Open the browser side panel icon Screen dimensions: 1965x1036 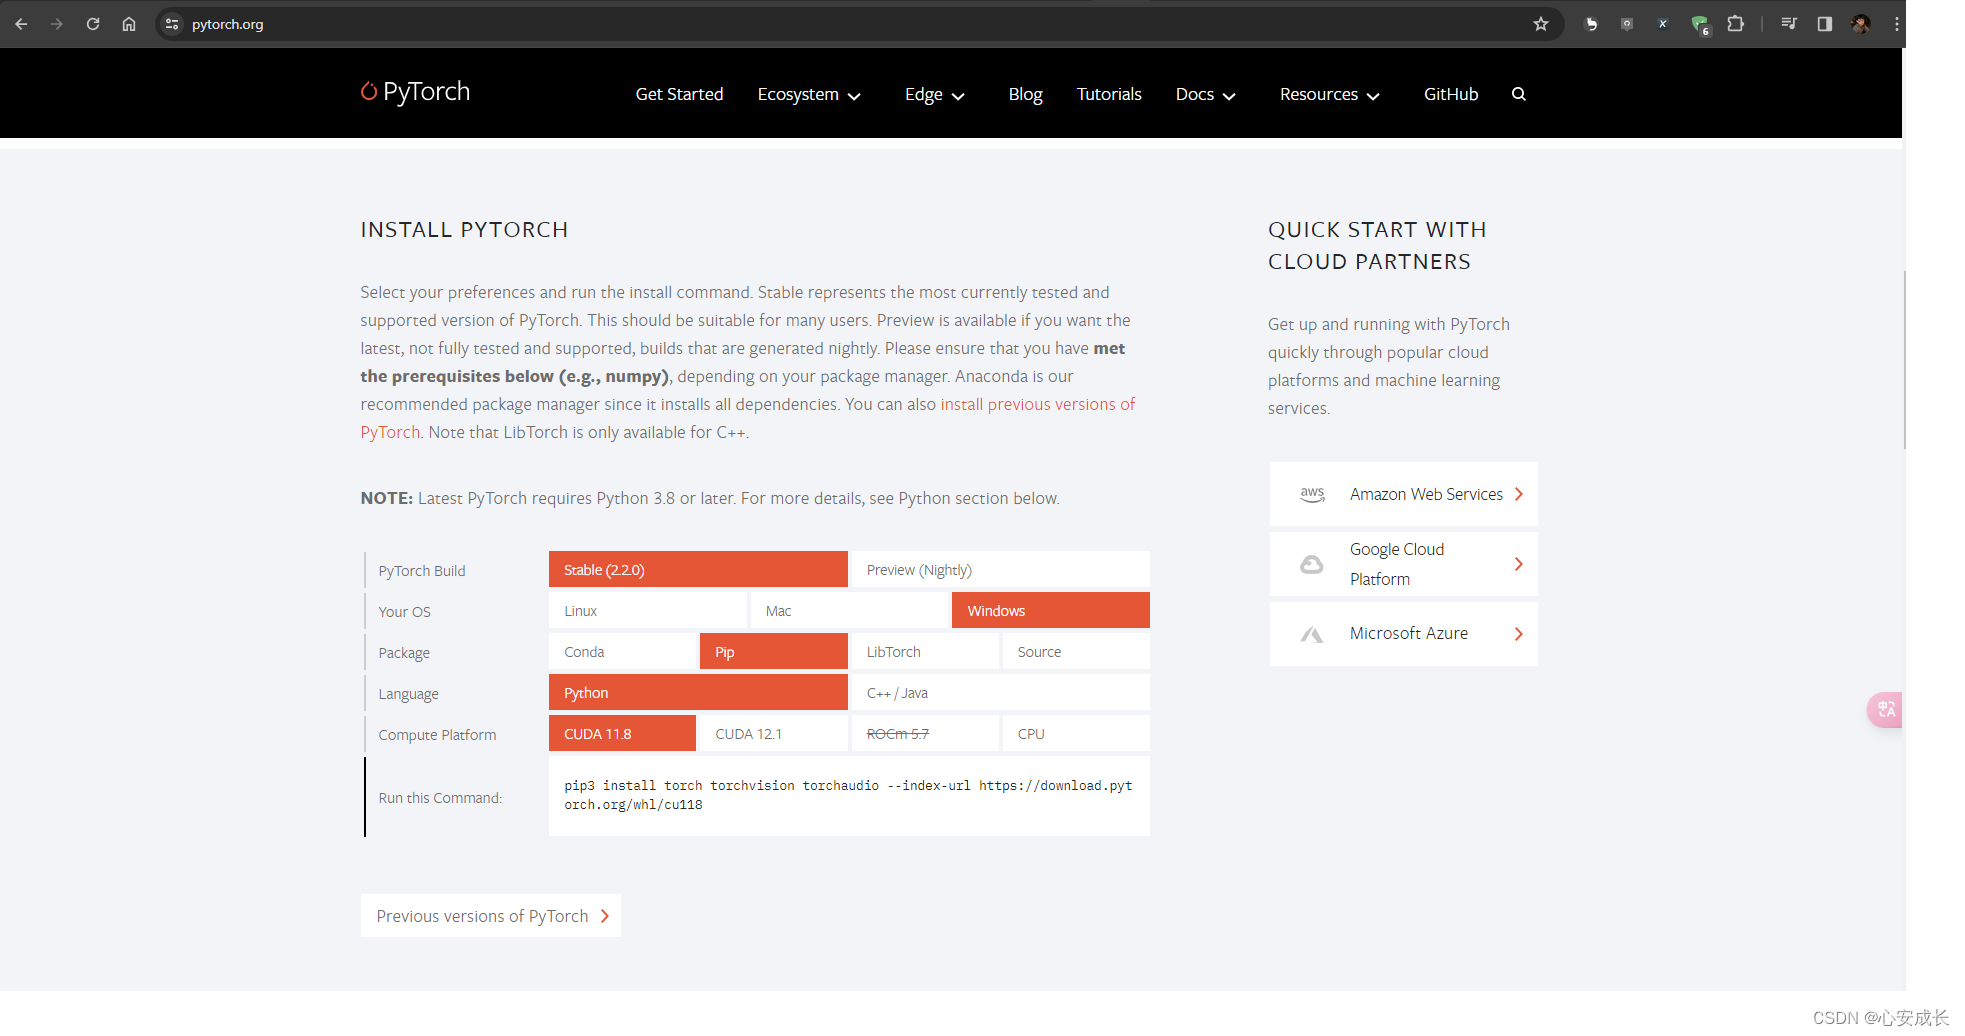point(1825,24)
